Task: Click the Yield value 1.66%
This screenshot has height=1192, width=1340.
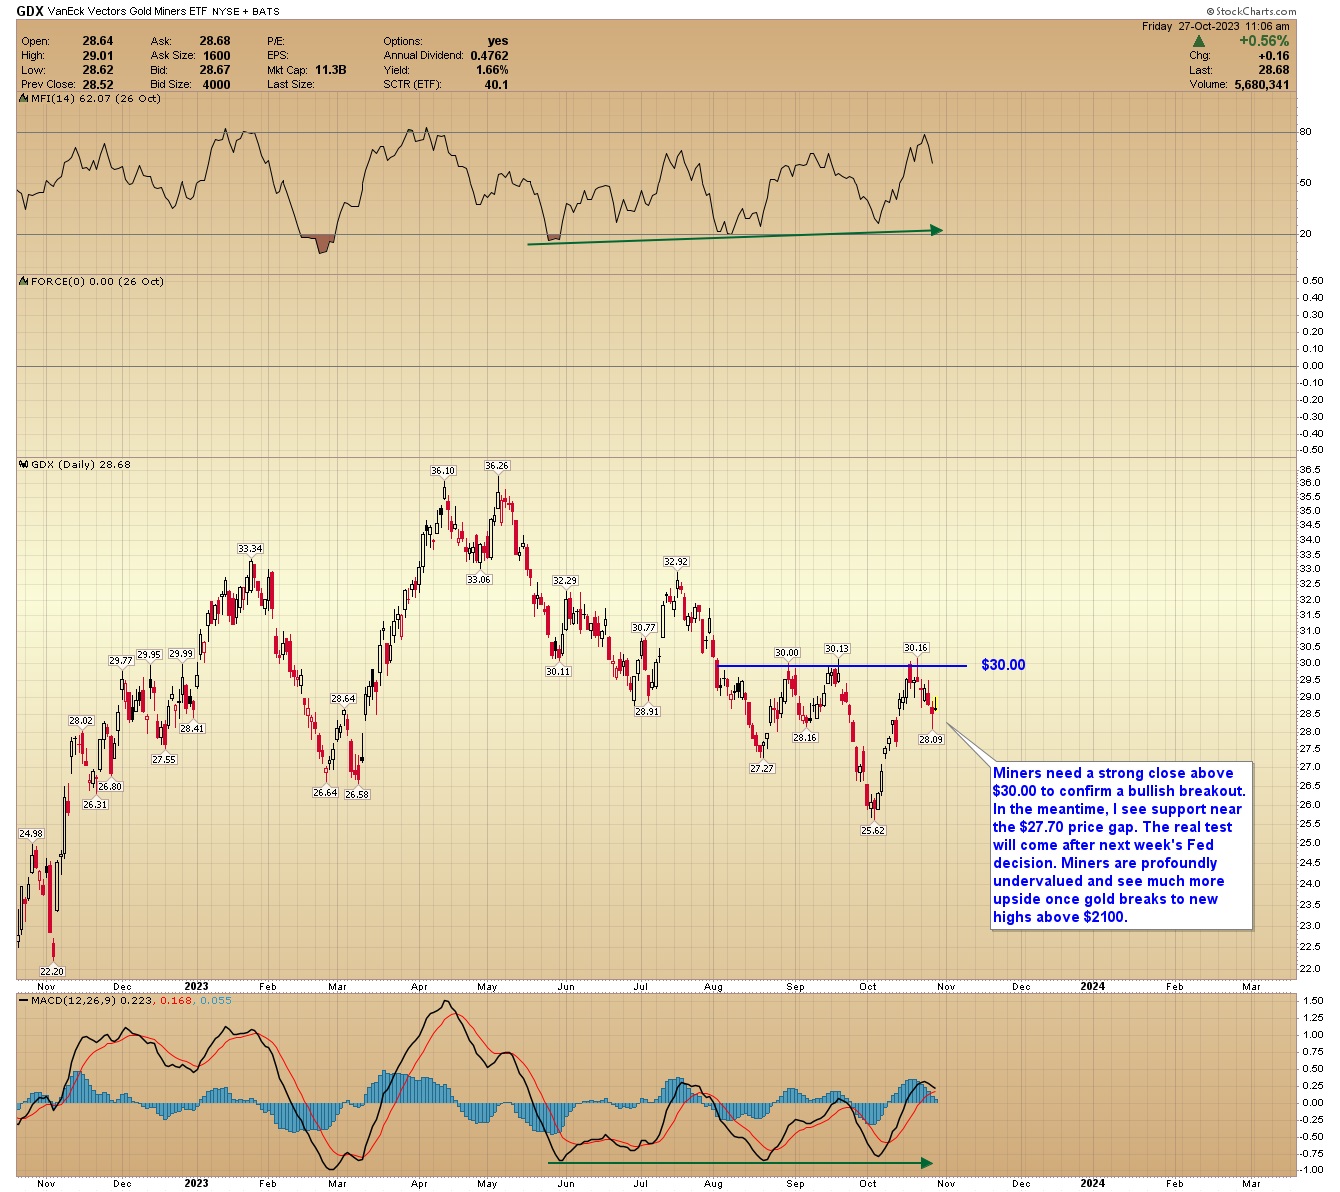Action: click(x=492, y=70)
